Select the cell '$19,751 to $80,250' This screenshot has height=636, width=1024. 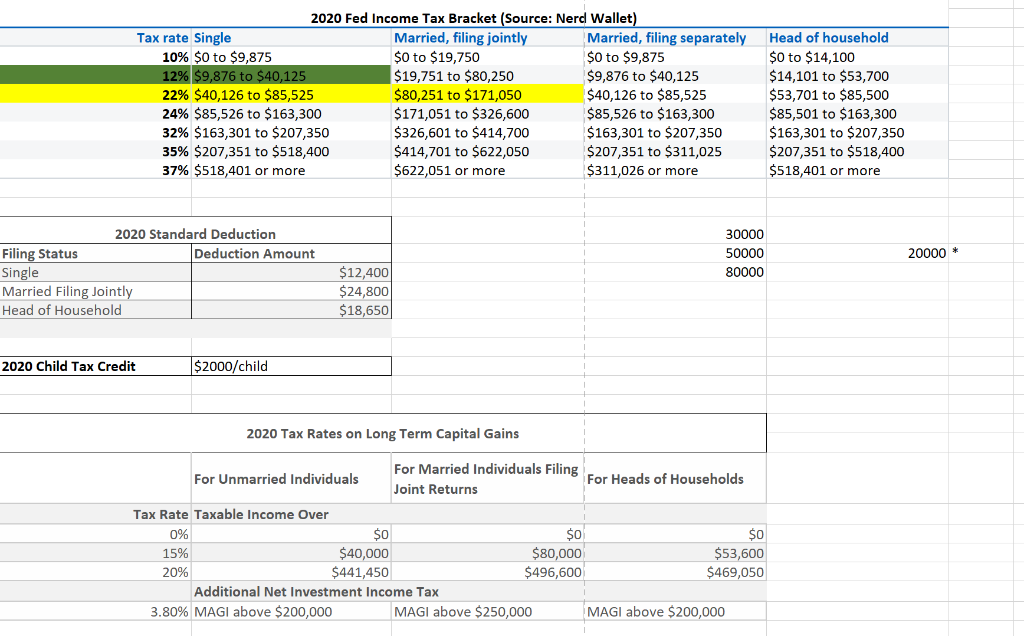click(x=488, y=76)
